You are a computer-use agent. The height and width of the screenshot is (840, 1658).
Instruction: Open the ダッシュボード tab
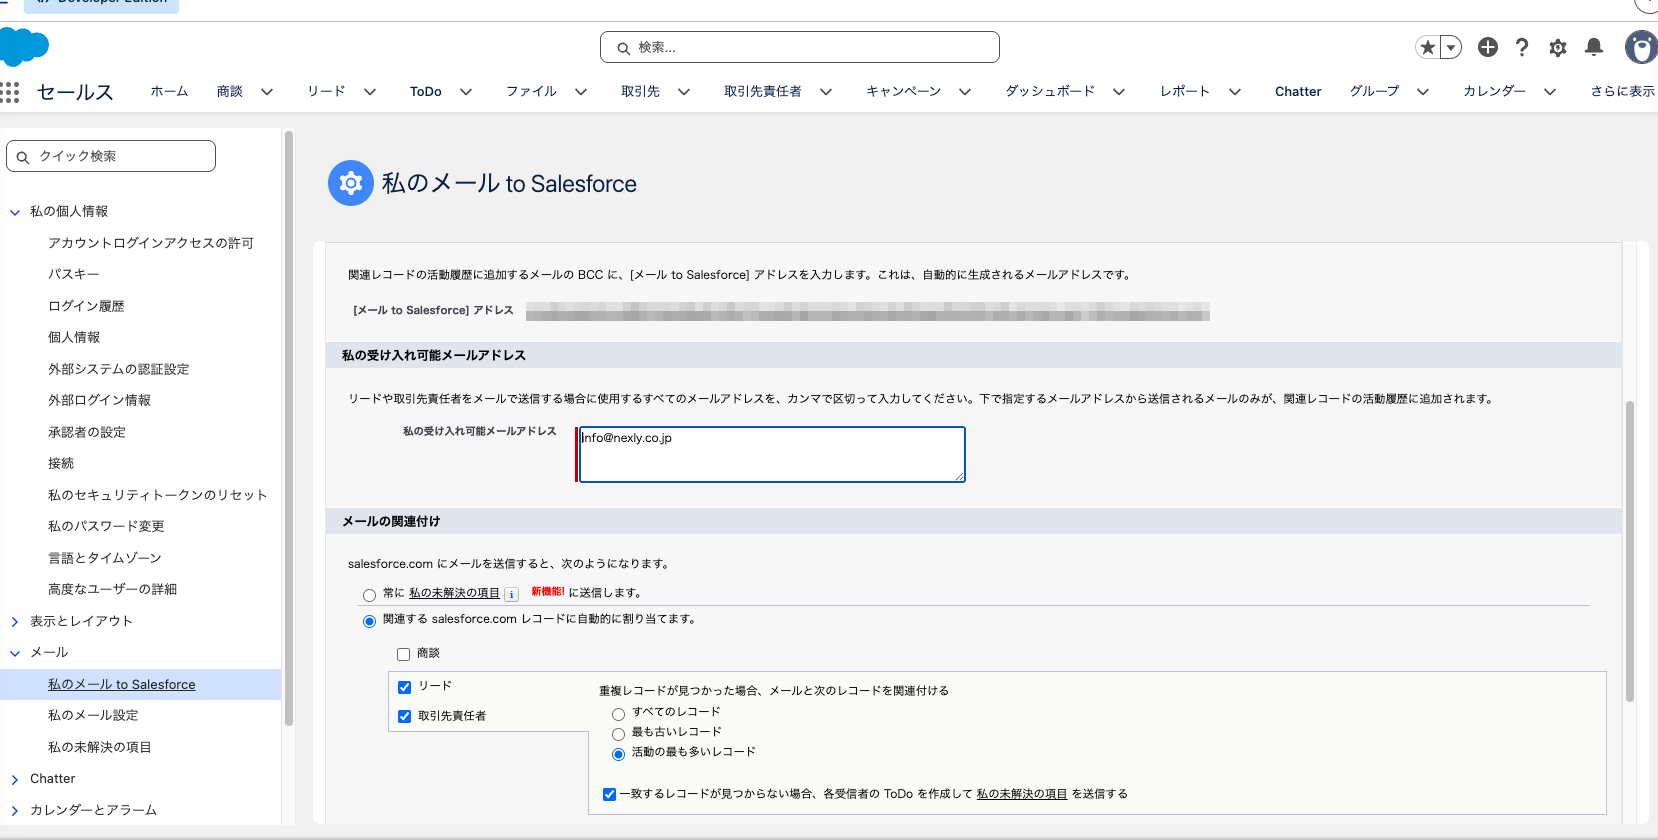pos(1050,91)
